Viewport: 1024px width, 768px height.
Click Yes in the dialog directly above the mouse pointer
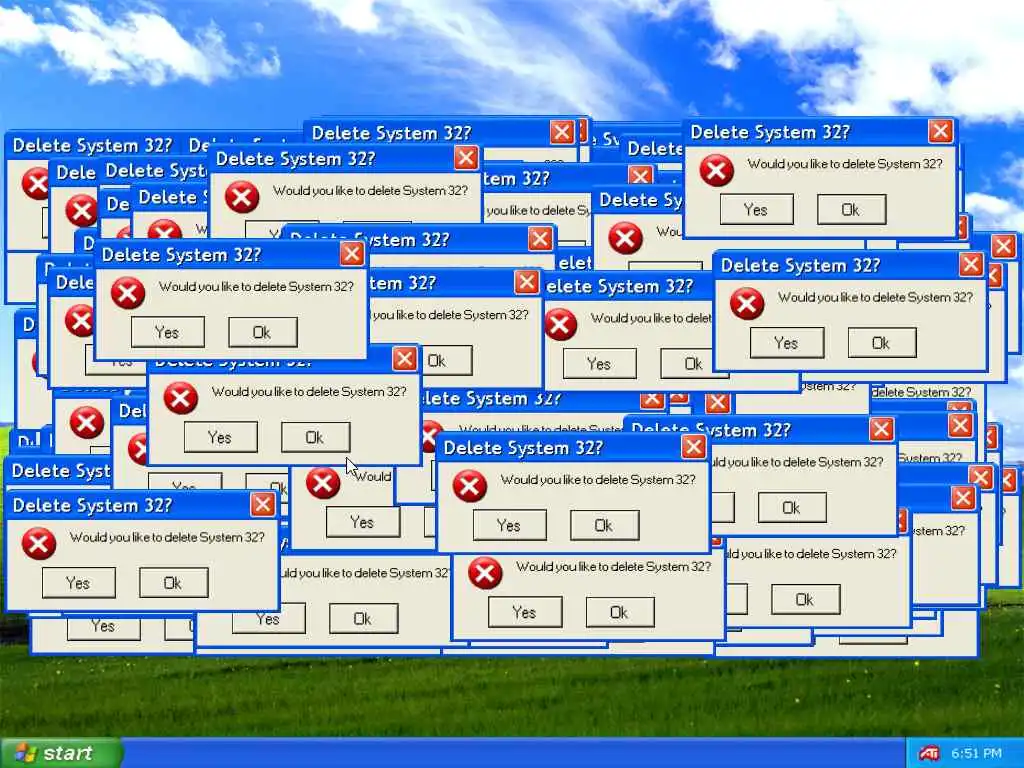(x=220, y=437)
